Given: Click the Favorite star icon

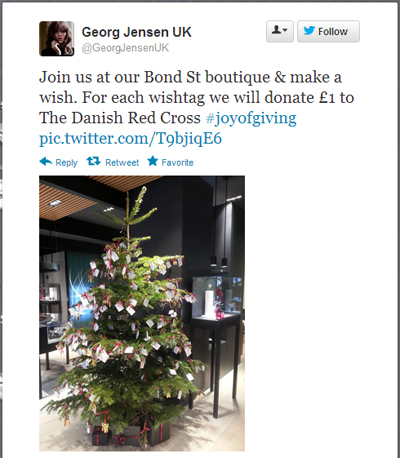Looking at the screenshot, I should coord(153,161).
